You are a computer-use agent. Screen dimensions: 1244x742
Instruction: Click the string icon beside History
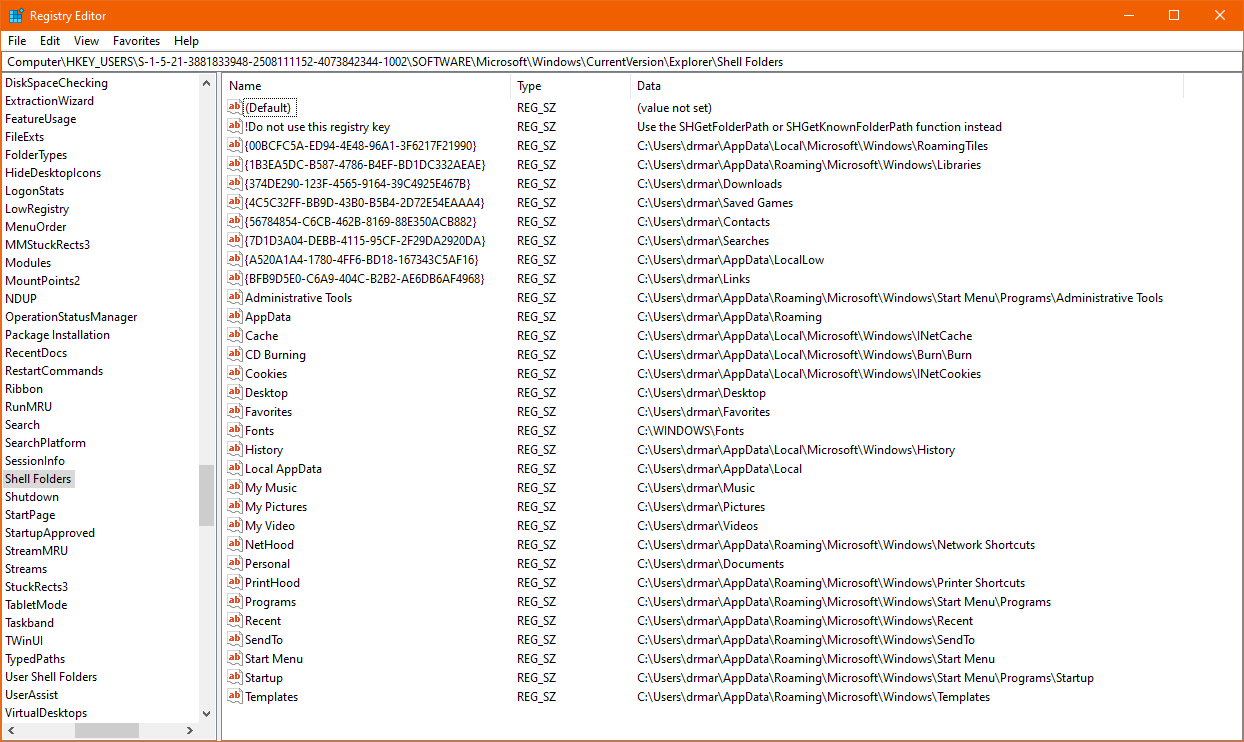pyautogui.click(x=235, y=449)
